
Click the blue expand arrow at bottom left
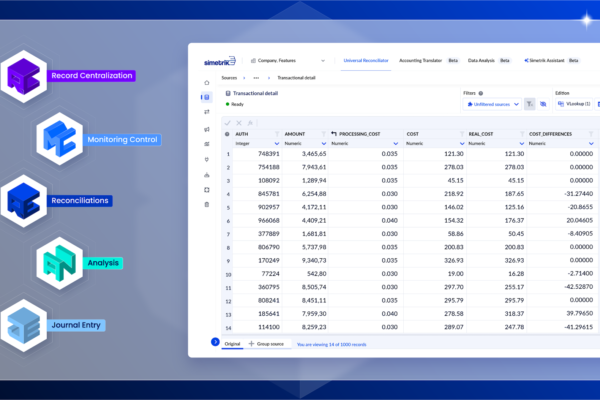214,342
